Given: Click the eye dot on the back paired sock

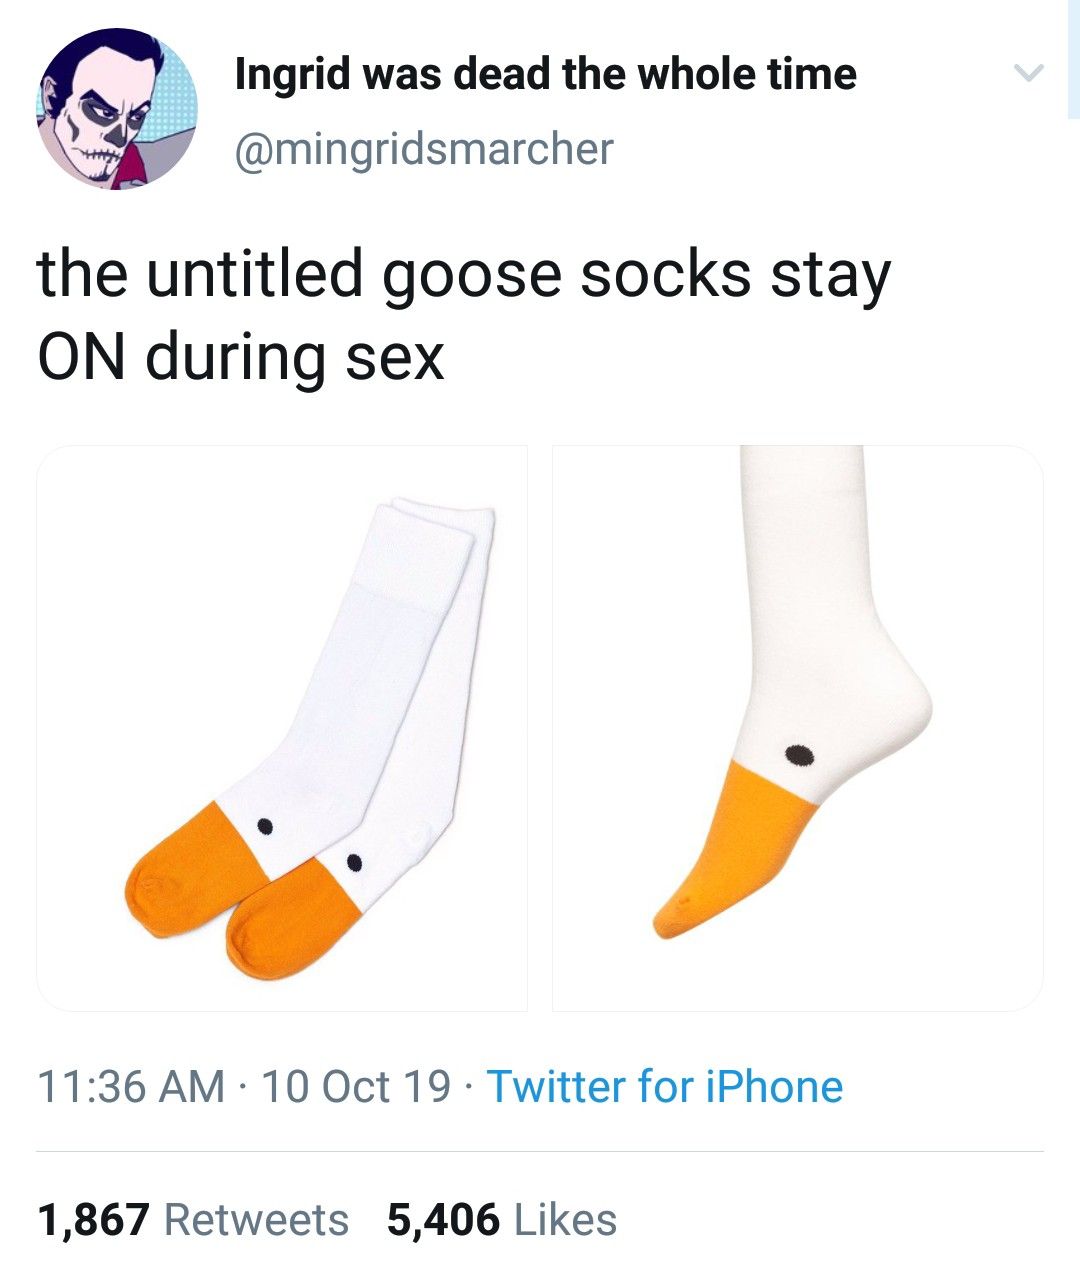Looking at the screenshot, I should point(265,825).
